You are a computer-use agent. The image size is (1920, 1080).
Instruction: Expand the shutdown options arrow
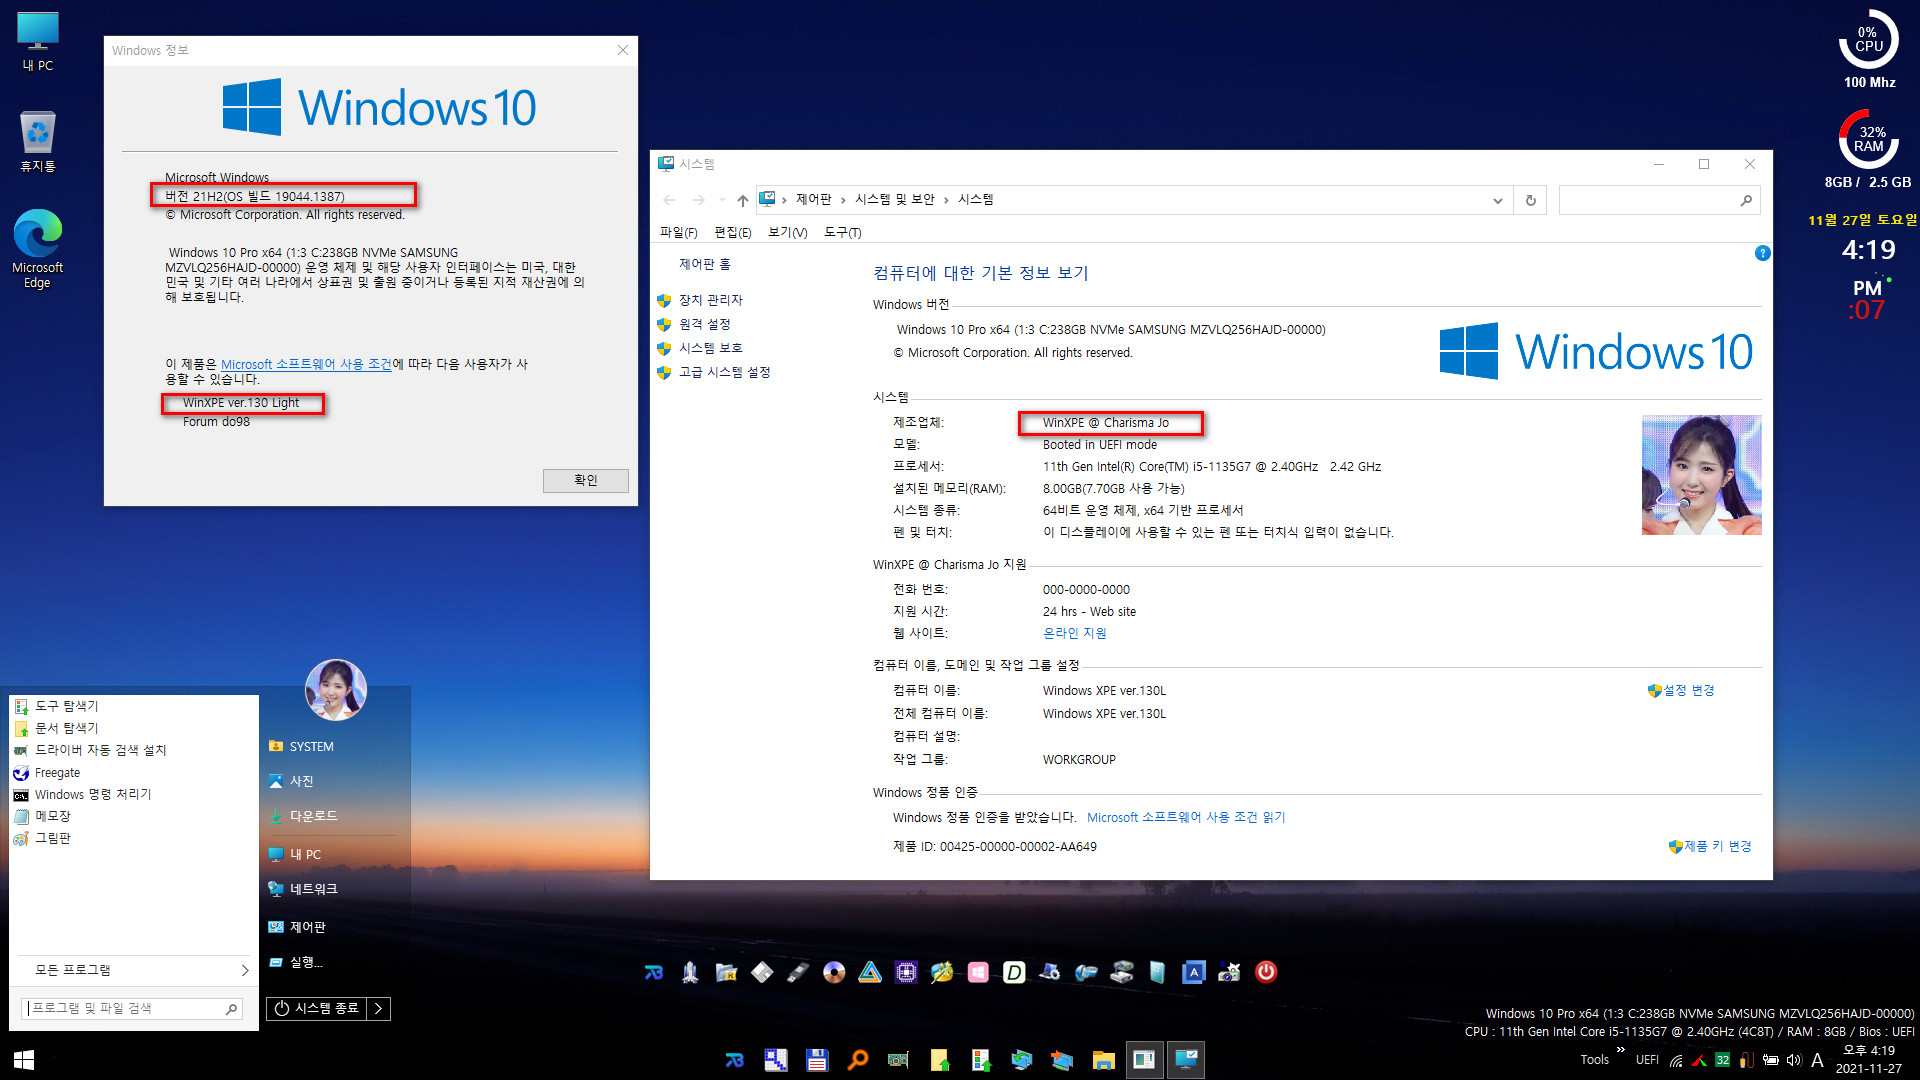tap(379, 1008)
